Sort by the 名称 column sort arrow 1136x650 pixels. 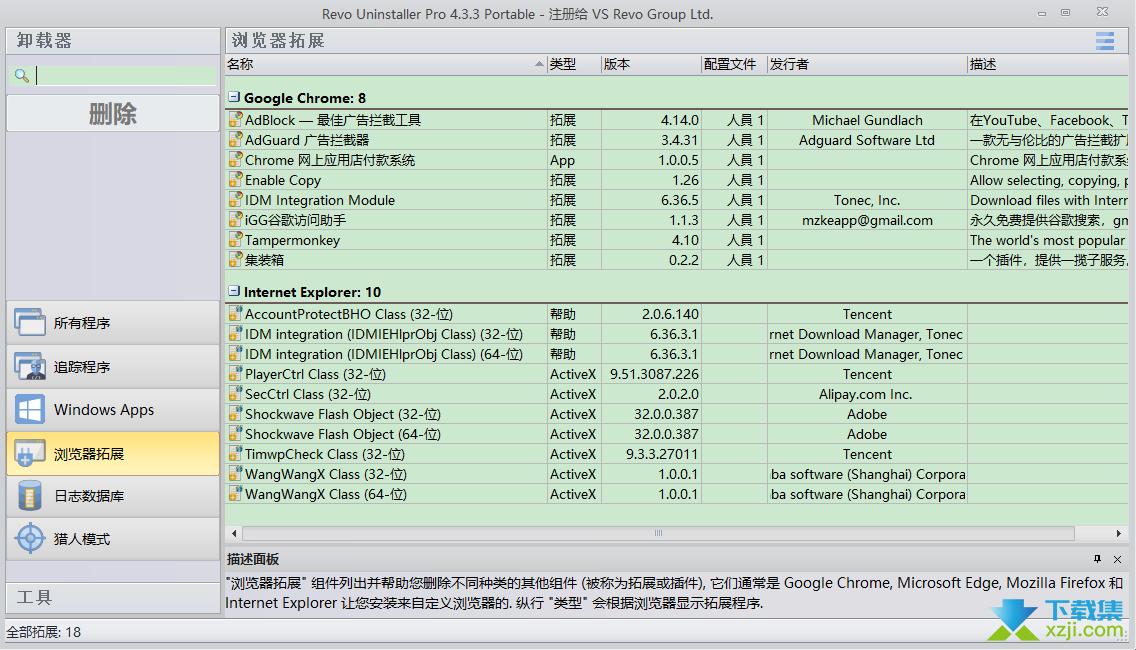point(539,64)
